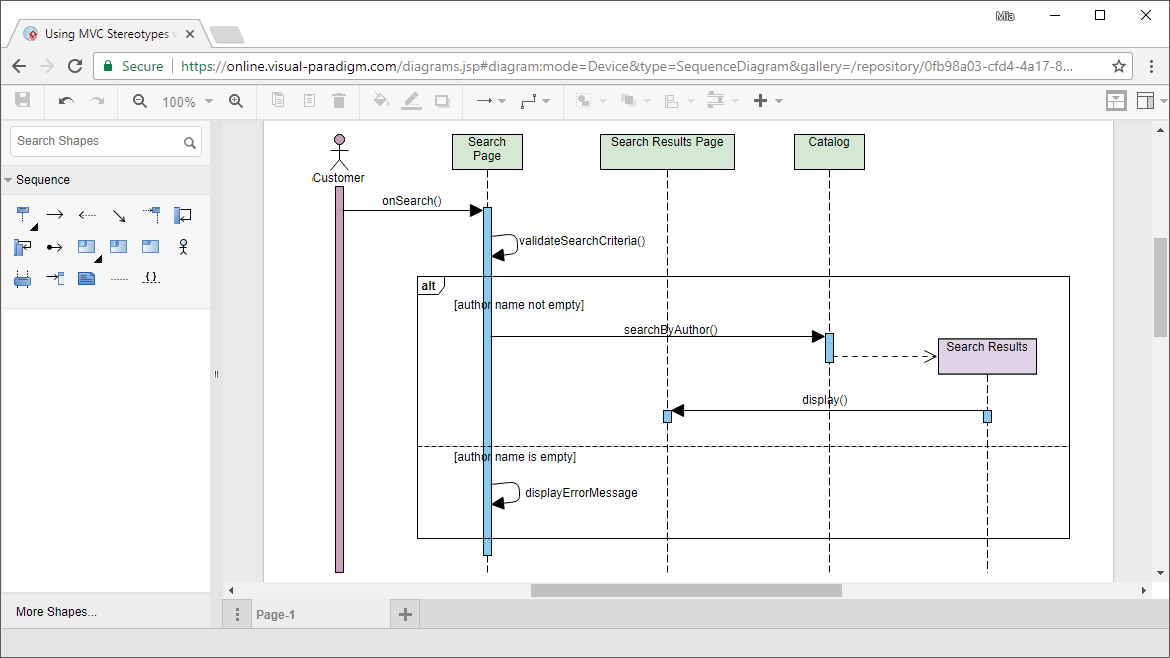Select the Search Results object box

point(987,356)
